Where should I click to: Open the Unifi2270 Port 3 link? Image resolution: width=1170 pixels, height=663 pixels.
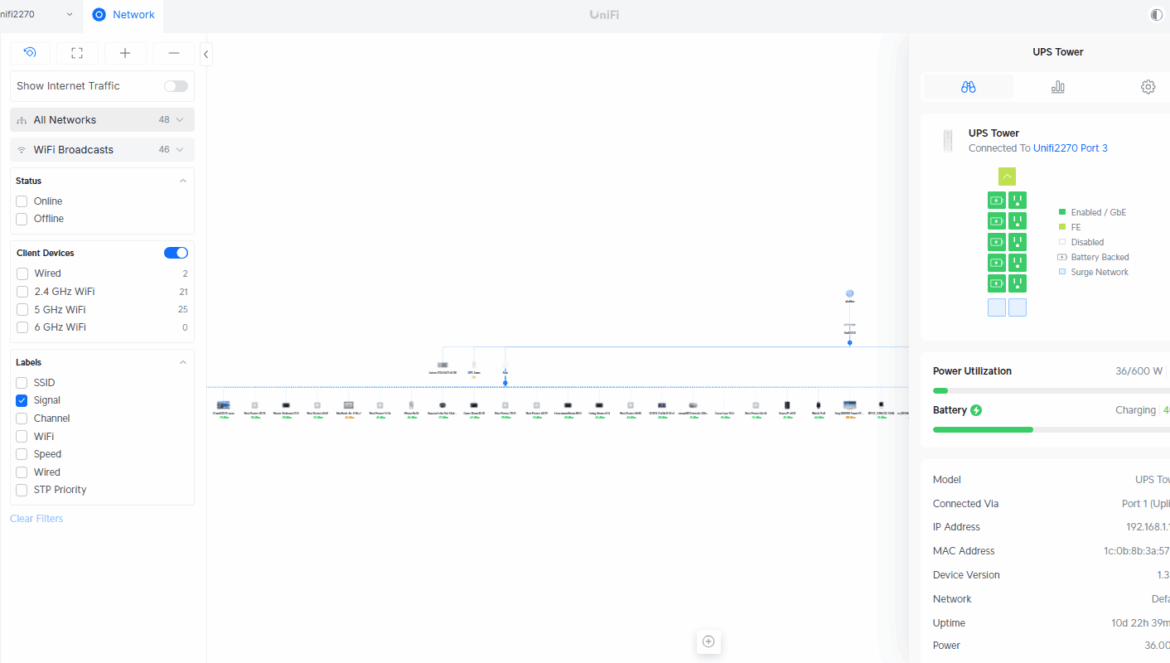pos(1070,148)
